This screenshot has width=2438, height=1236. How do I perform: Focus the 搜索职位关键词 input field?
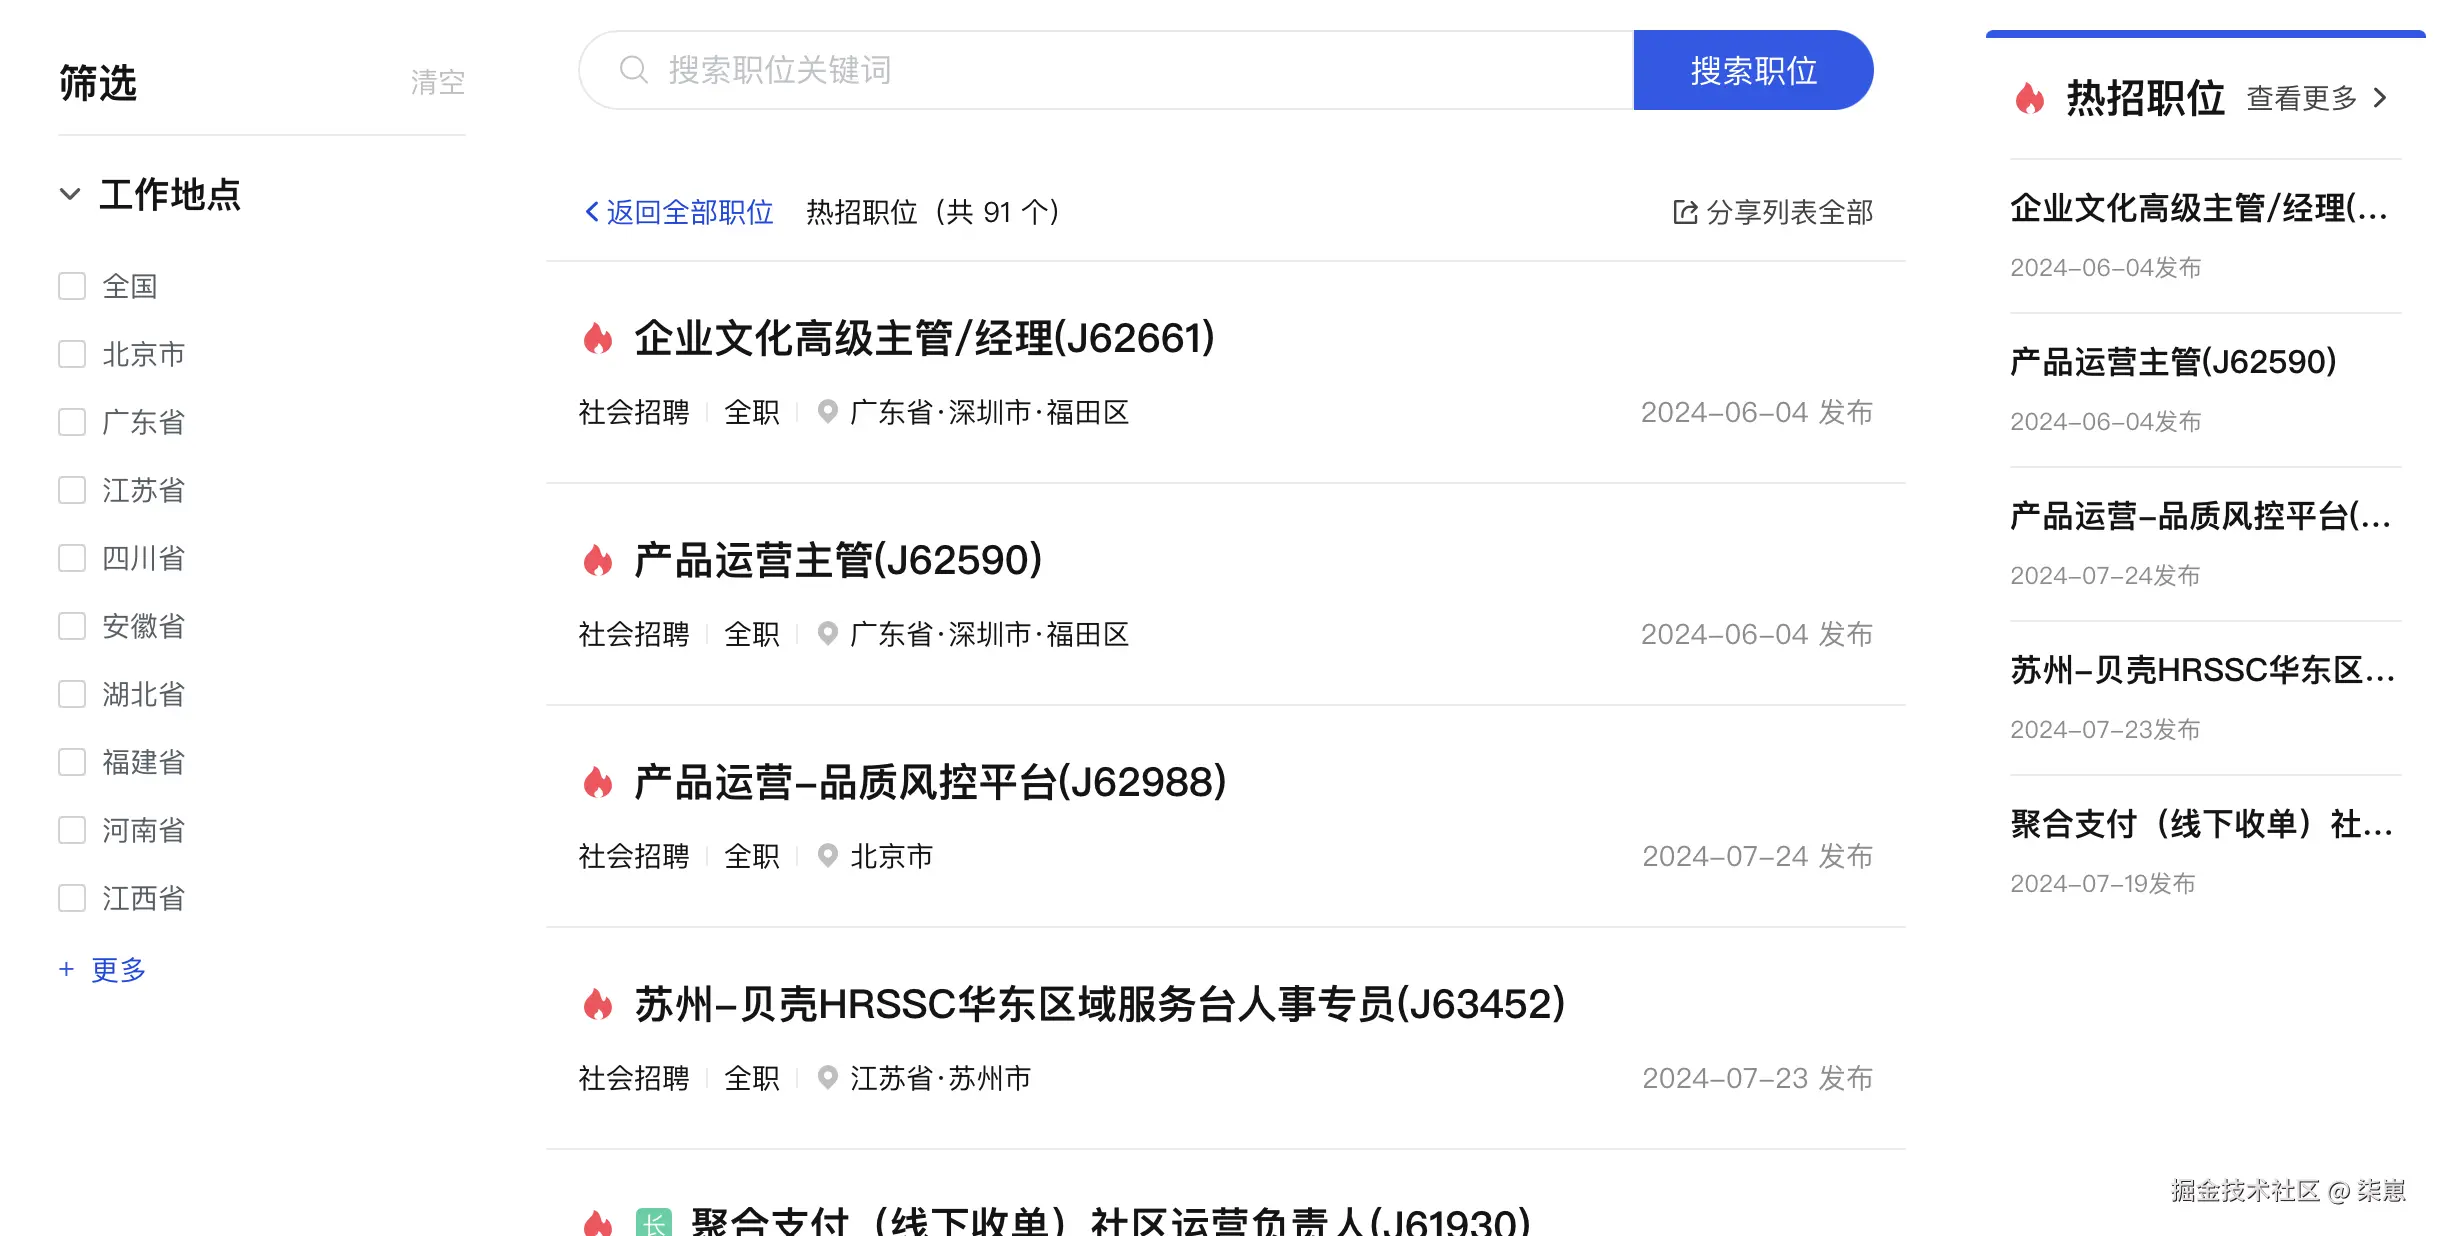1100,70
